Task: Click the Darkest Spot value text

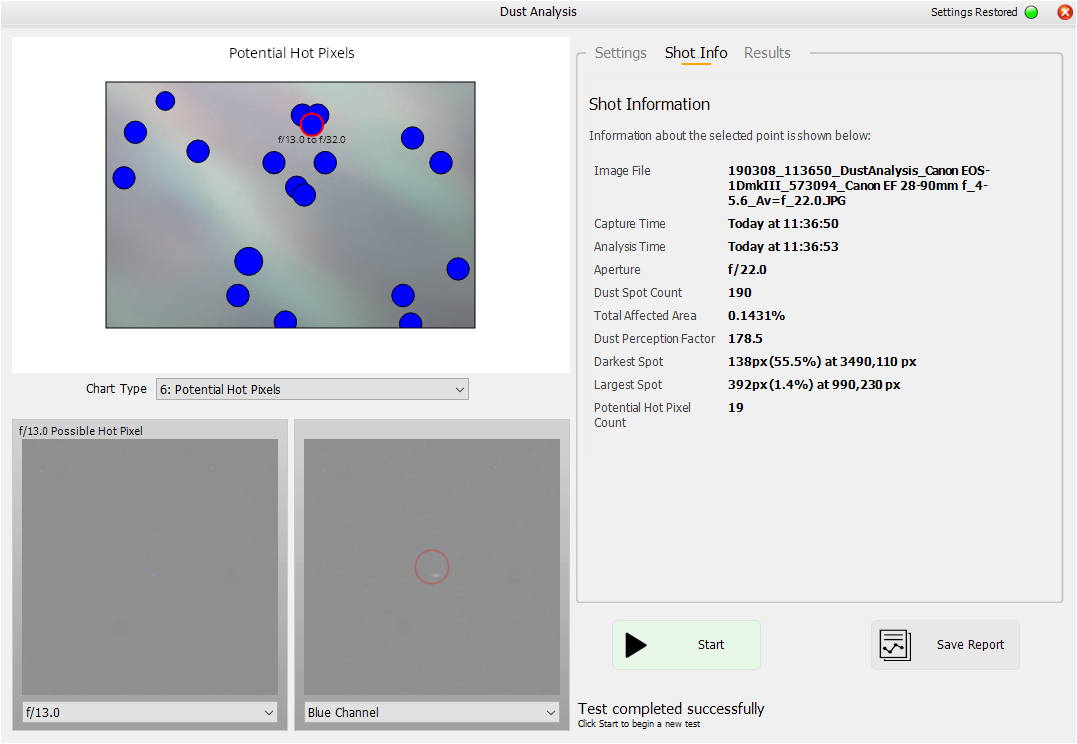Action: (x=822, y=362)
